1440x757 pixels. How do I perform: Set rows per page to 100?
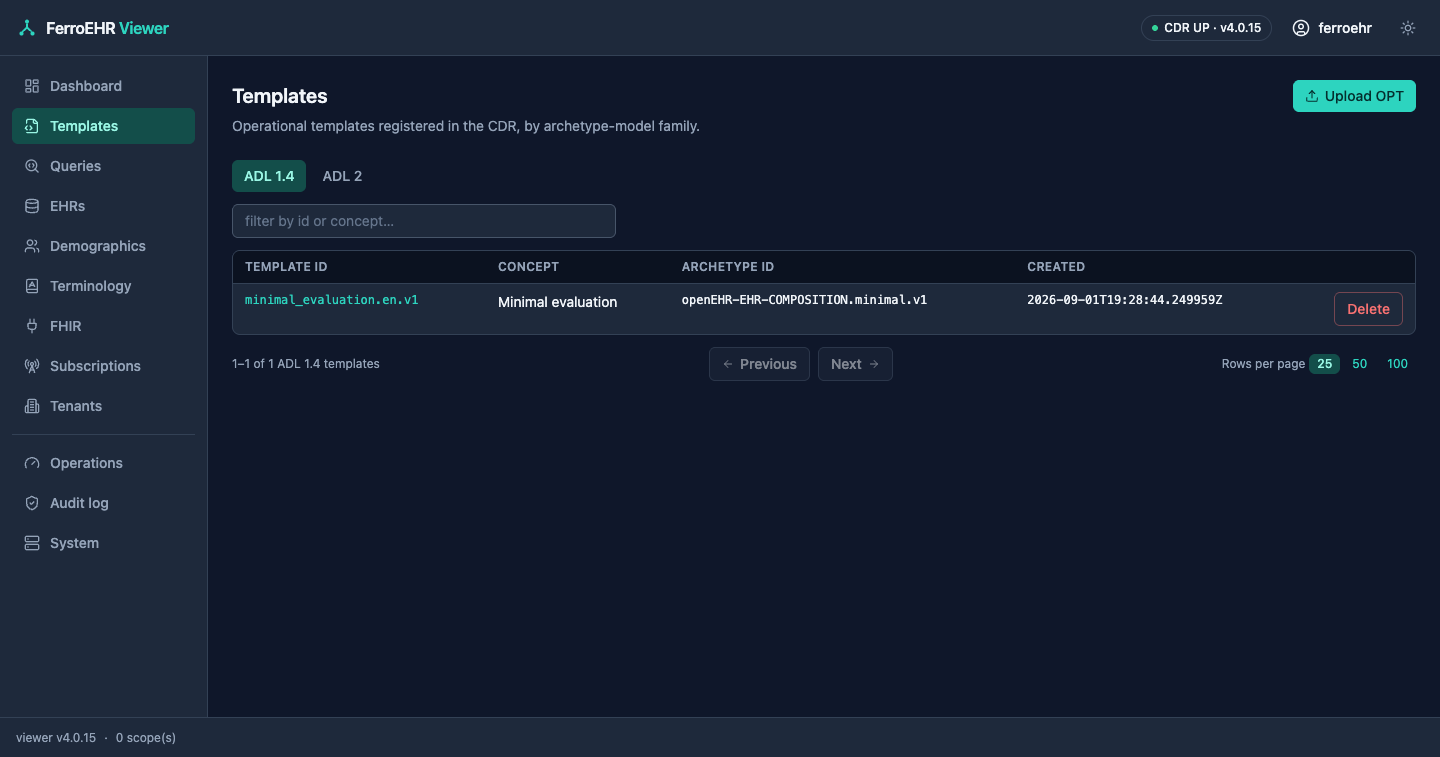(x=1397, y=364)
